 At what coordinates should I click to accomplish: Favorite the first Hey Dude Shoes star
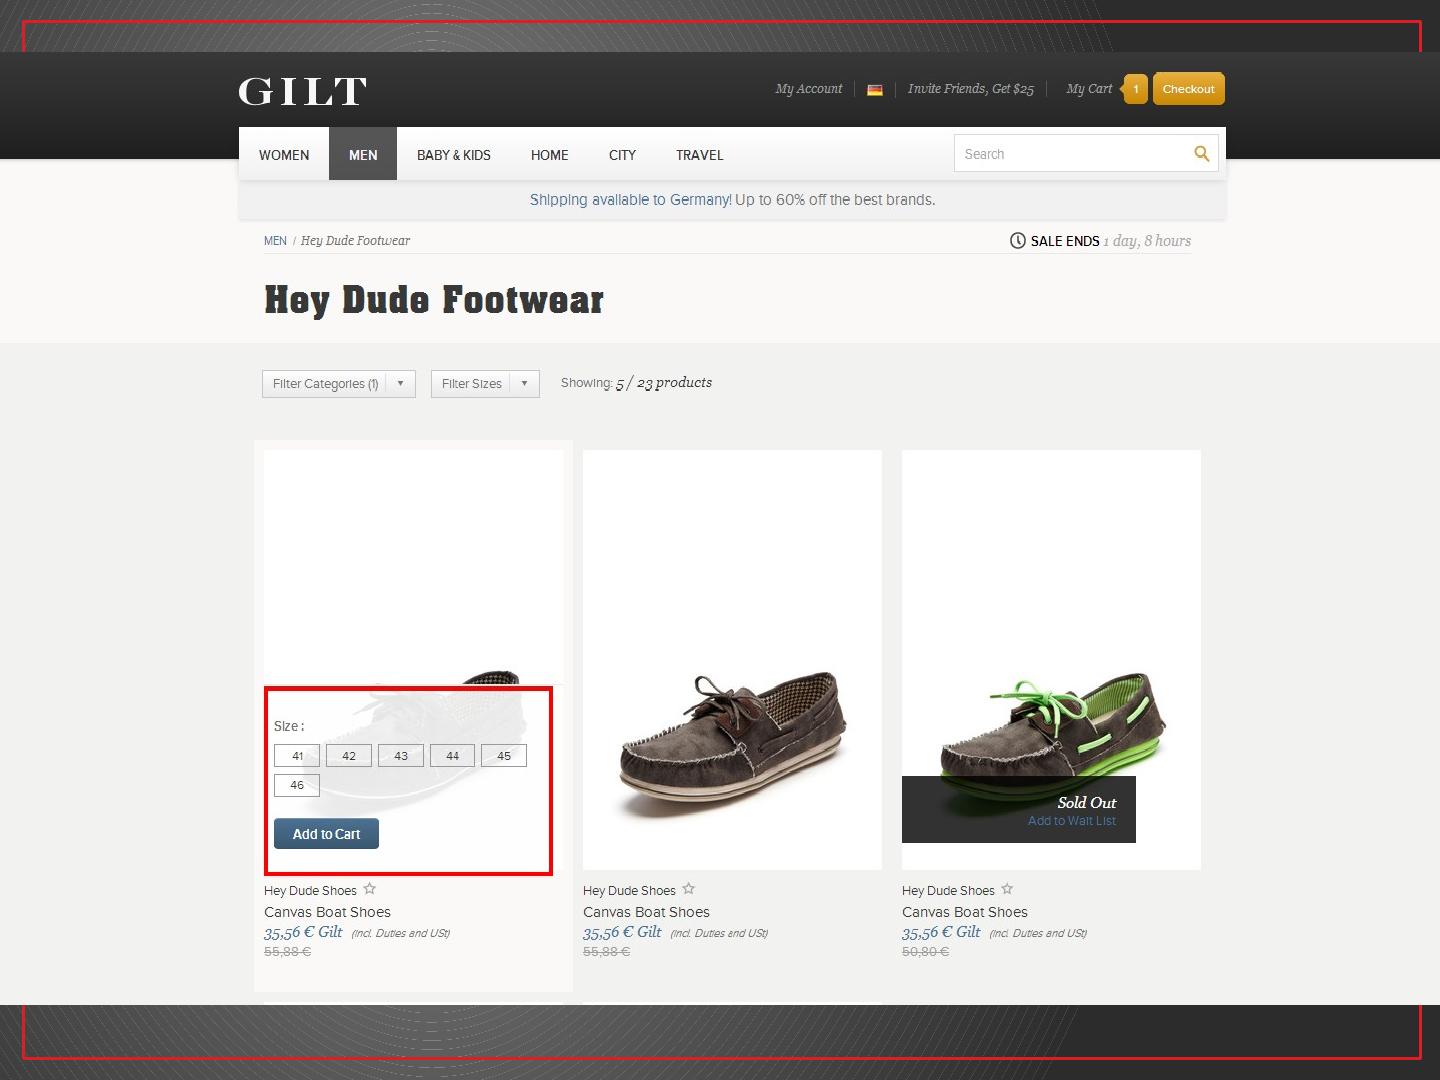tap(370, 889)
